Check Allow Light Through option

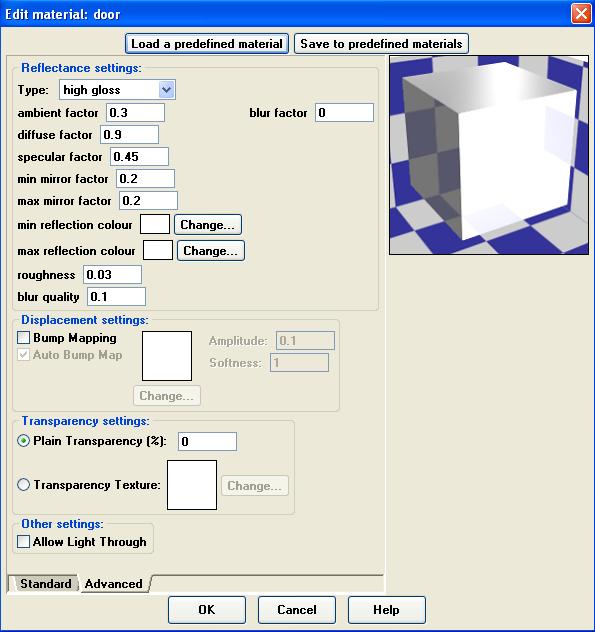click(x=23, y=542)
